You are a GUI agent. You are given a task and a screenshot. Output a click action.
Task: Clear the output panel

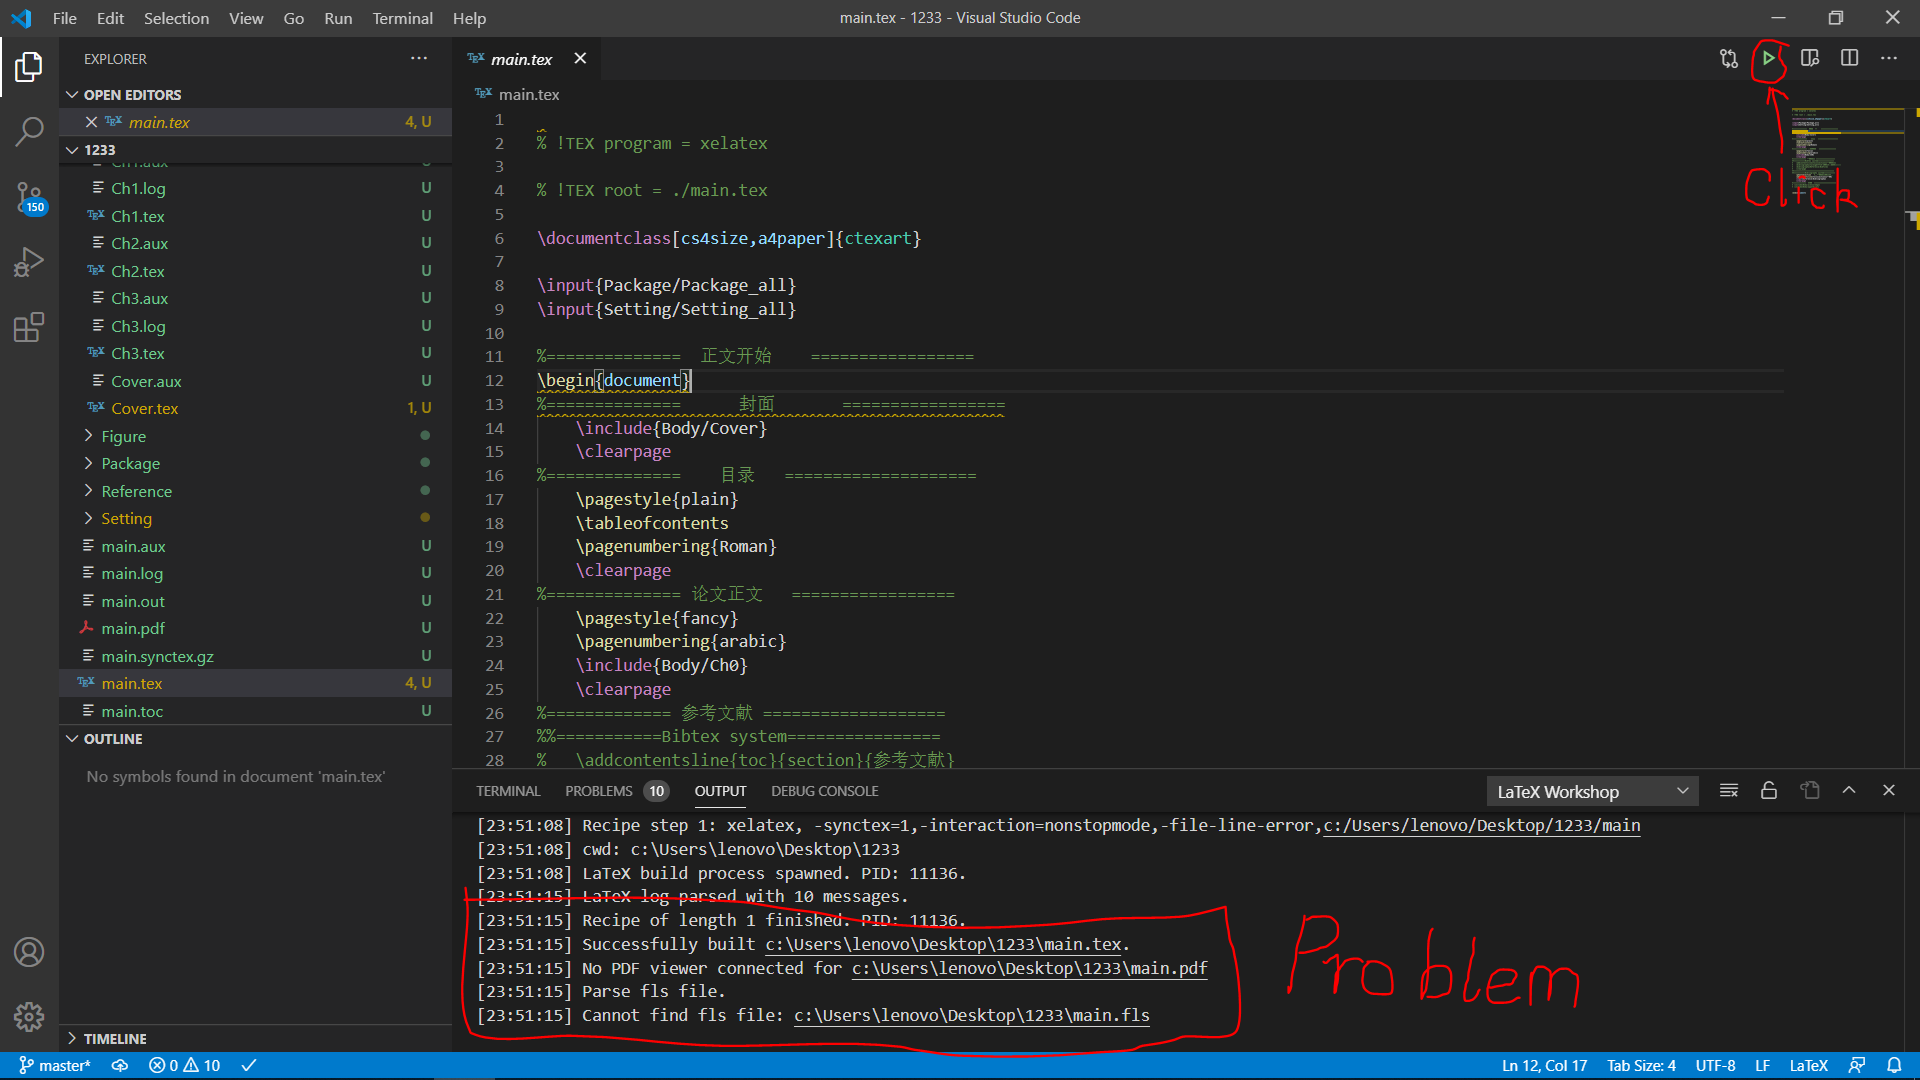(x=1728, y=790)
